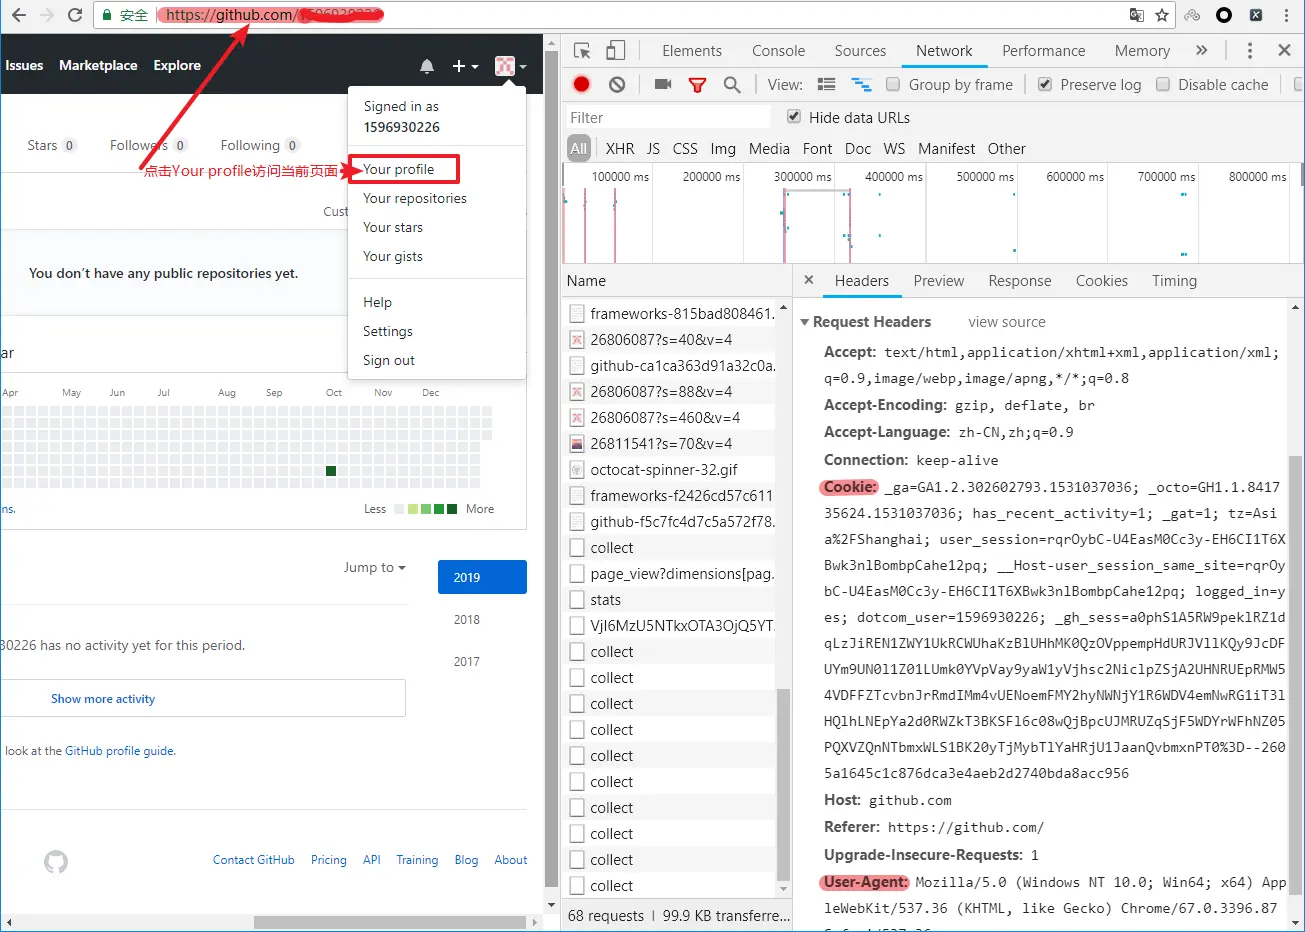The height and width of the screenshot is (932, 1305).
Task: Click the translate icon in address bar
Action: click(x=1136, y=15)
